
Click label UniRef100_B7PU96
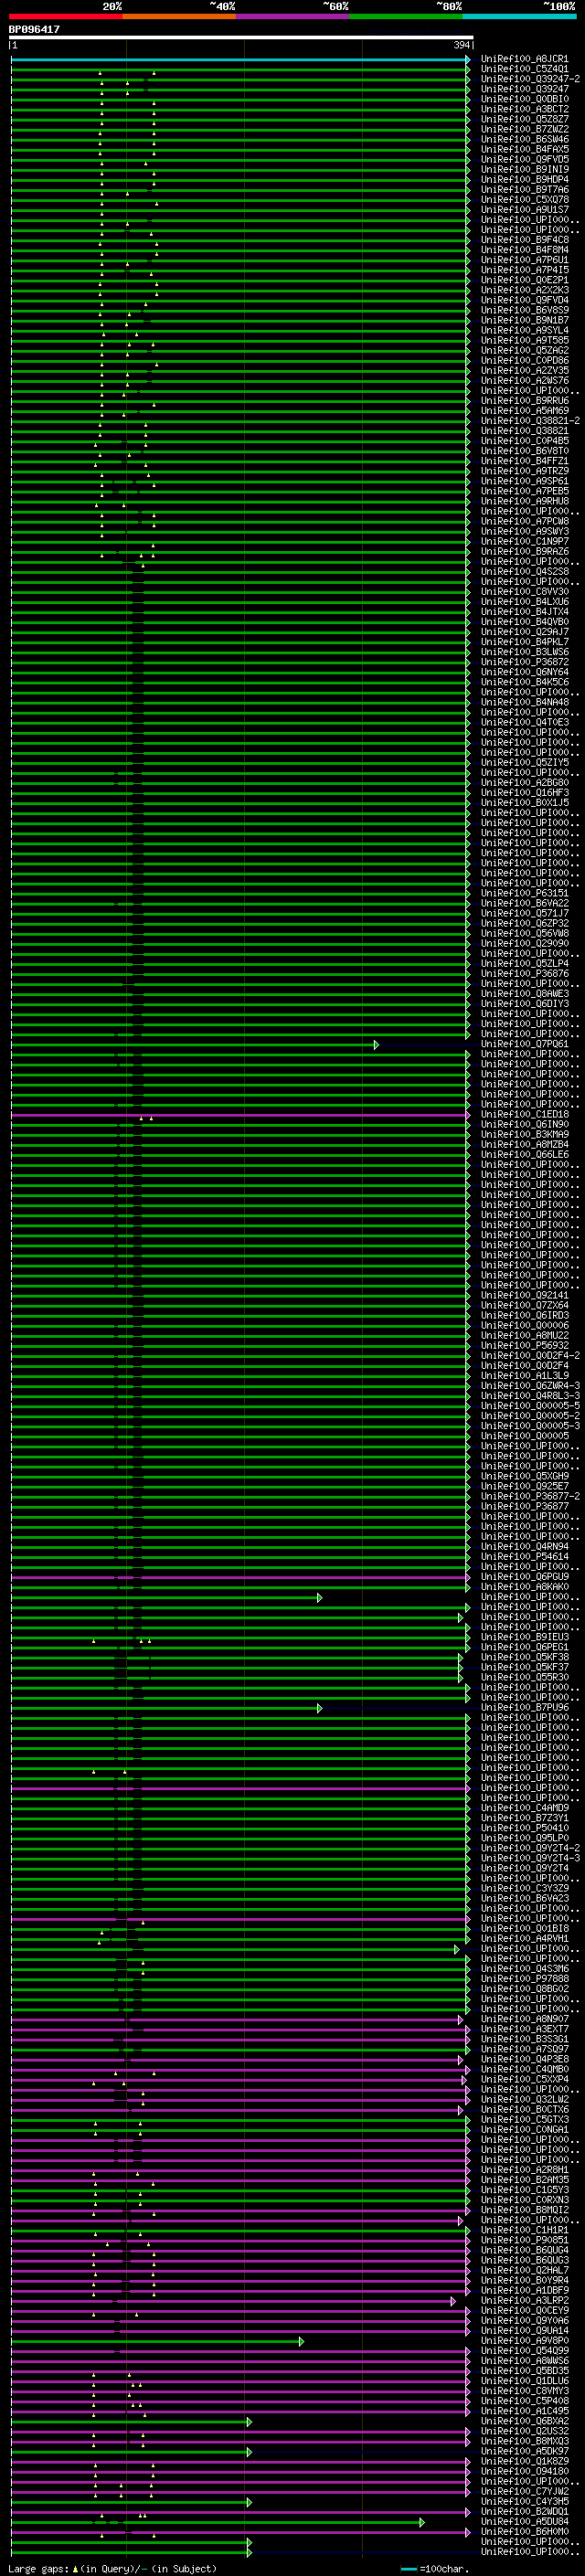[x=525, y=1707]
